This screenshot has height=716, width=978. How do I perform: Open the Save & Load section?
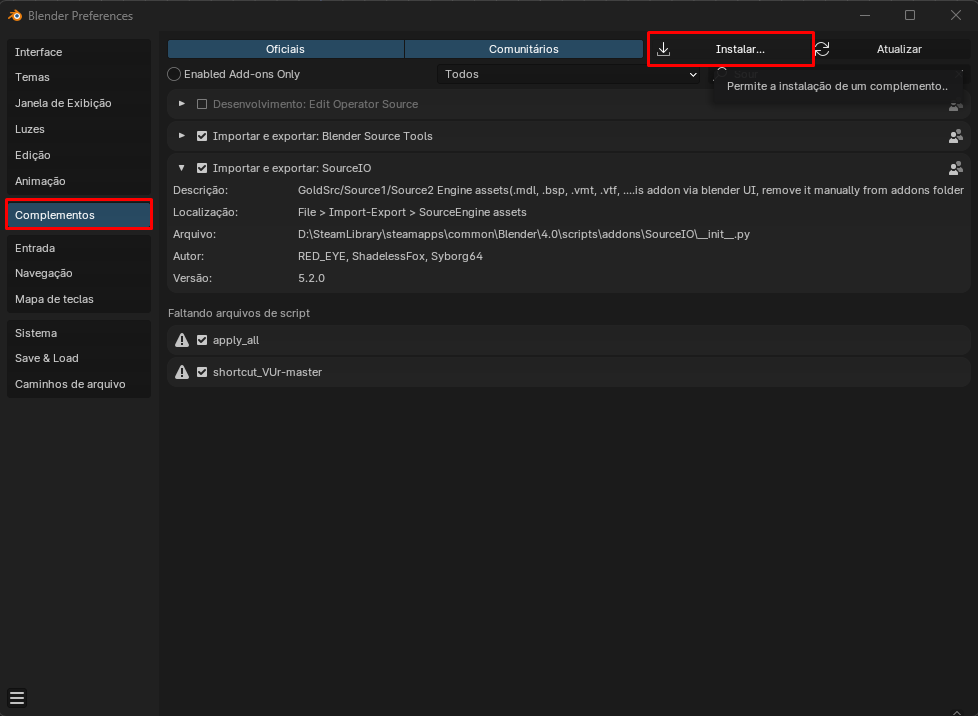[79, 358]
